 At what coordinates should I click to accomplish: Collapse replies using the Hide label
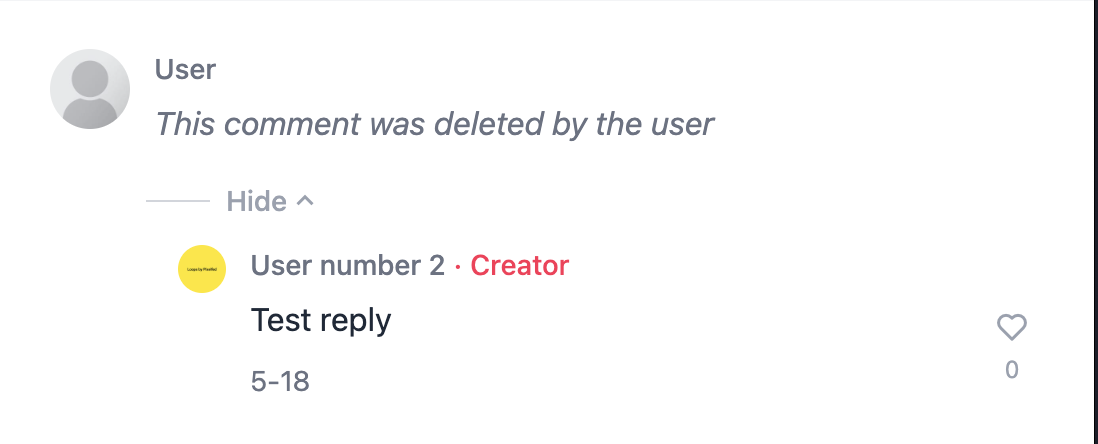[257, 201]
